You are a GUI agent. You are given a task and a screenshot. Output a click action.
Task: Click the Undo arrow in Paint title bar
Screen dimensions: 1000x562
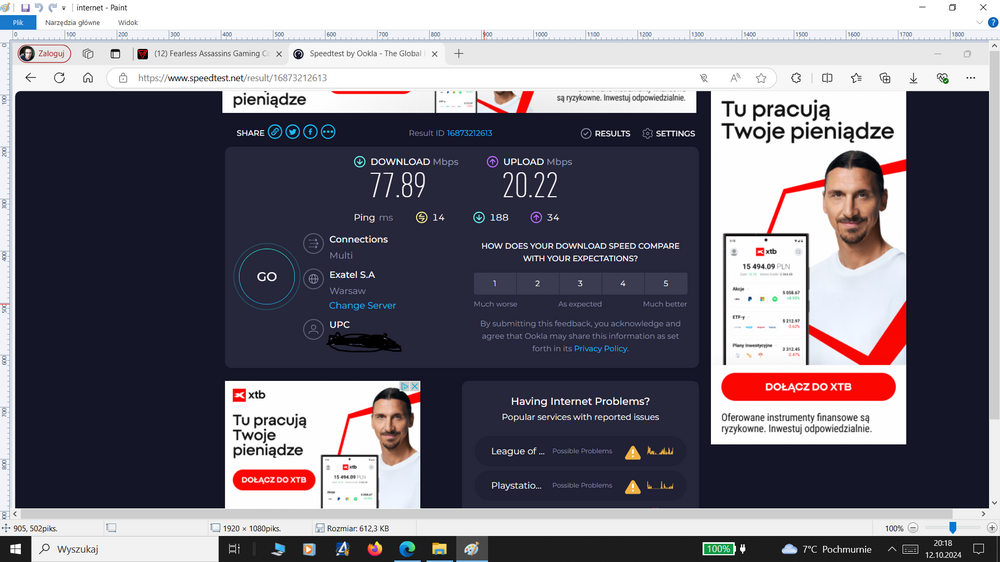(38, 8)
